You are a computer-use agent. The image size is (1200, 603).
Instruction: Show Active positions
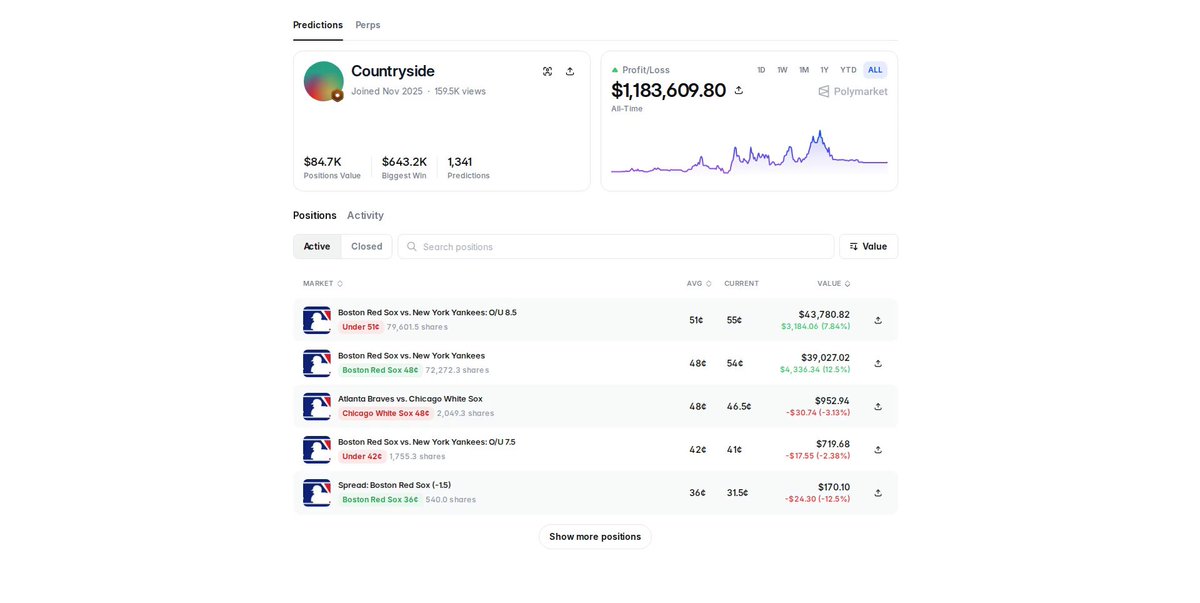point(317,247)
